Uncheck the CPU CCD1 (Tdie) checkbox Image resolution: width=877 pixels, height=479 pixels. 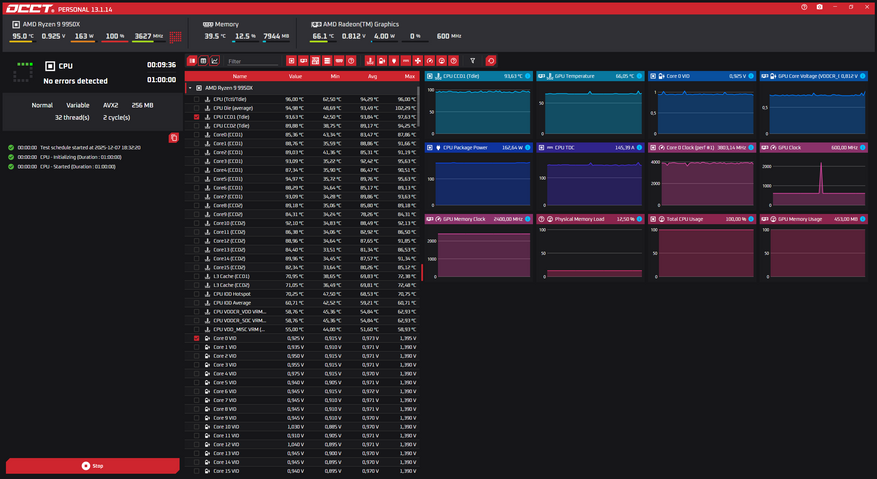pyautogui.click(x=197, y=117)
